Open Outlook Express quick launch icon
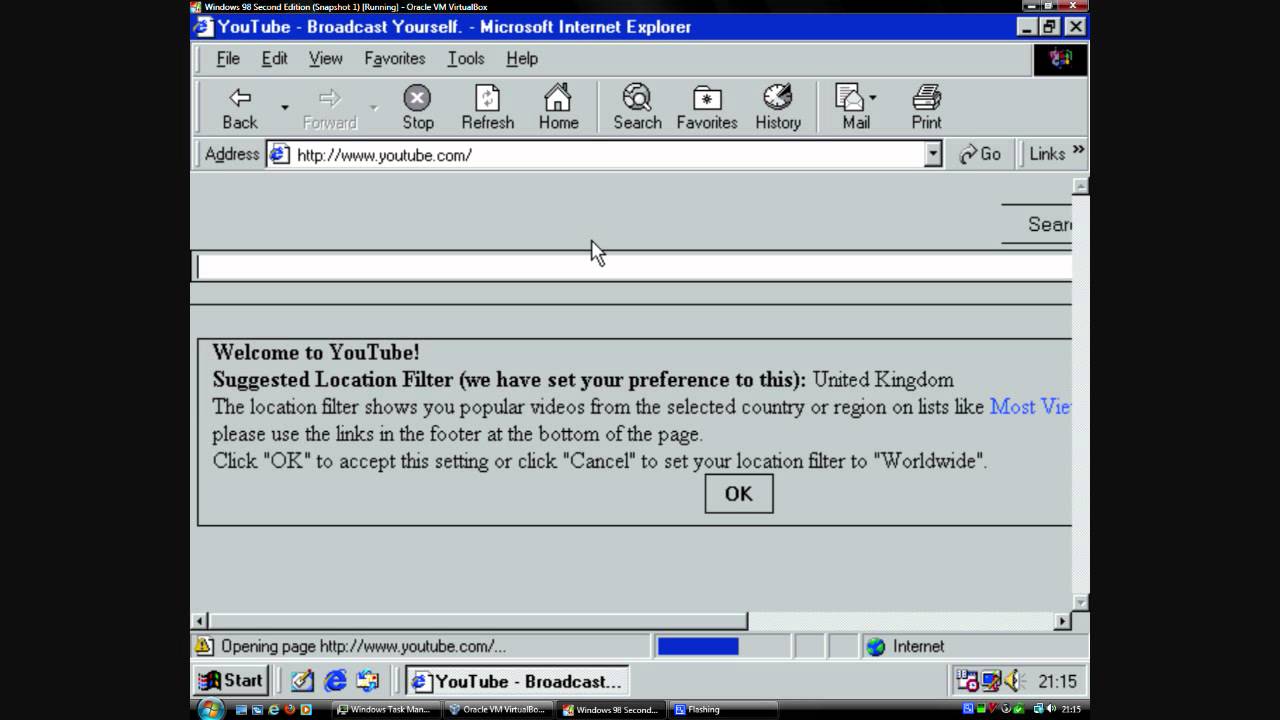The image size is (1280, 720). pyautogui.click(x=368, y=681)
